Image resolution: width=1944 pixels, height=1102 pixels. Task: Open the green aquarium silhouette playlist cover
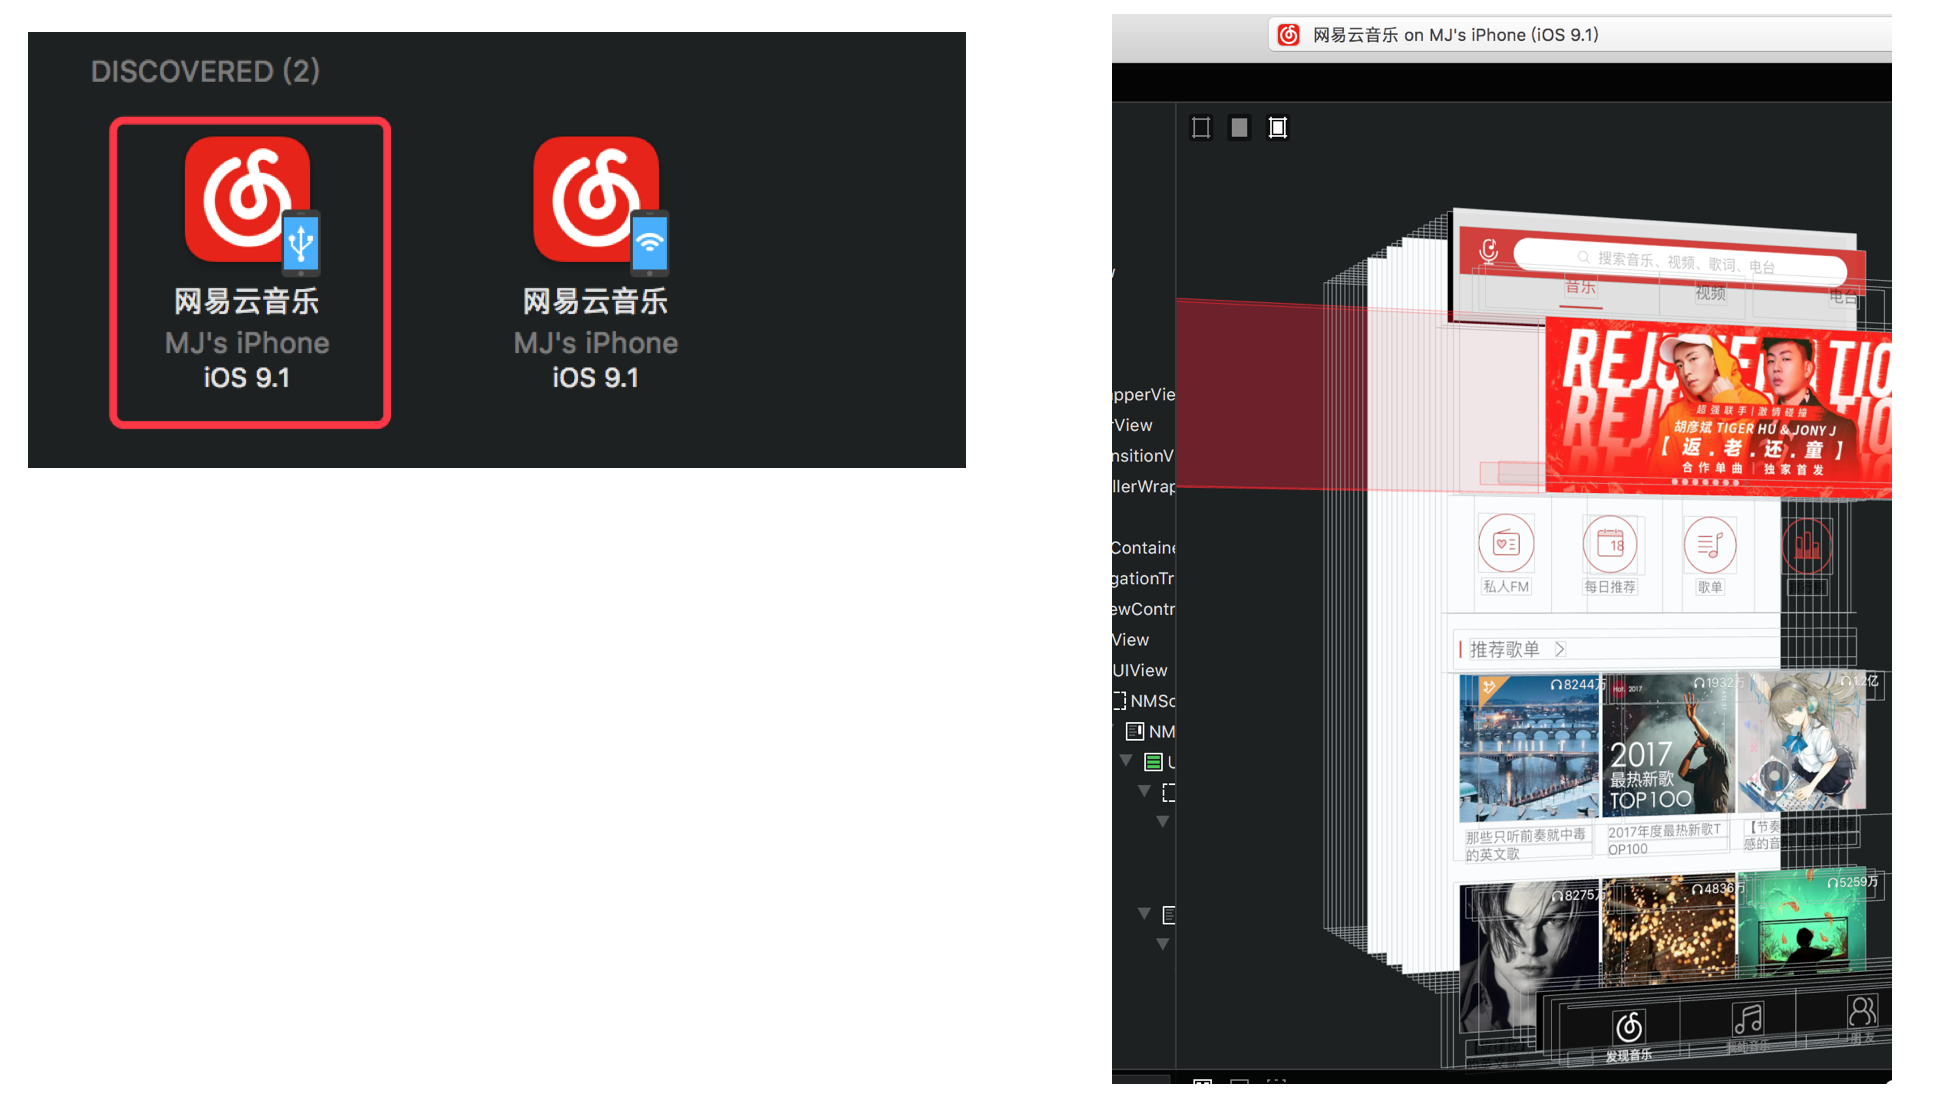1801,923
